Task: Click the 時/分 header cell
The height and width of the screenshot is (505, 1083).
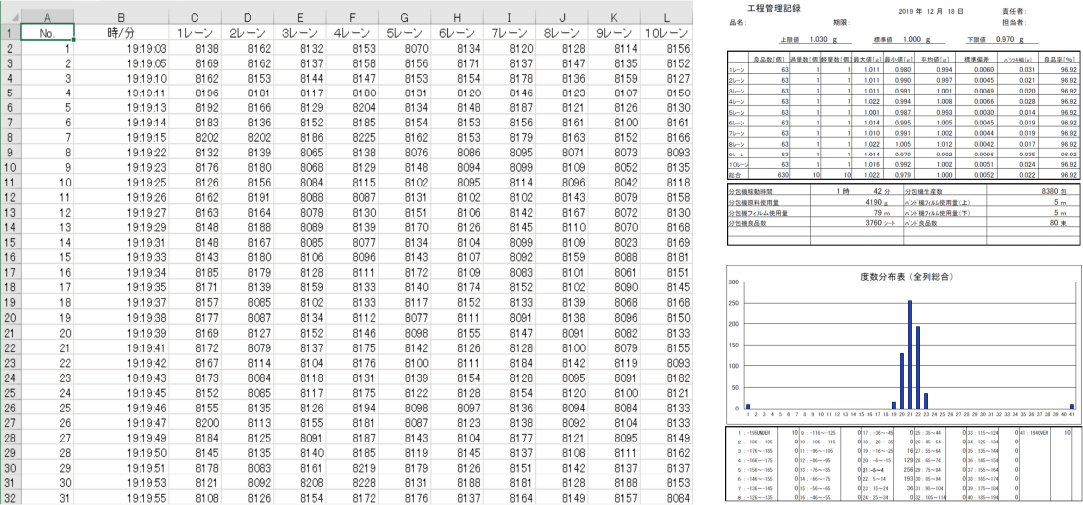Action: pyautogui.click(x=121, y=33)
